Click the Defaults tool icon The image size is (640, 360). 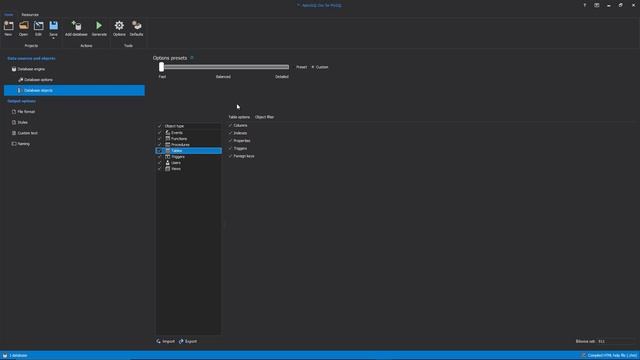point(136,29)
